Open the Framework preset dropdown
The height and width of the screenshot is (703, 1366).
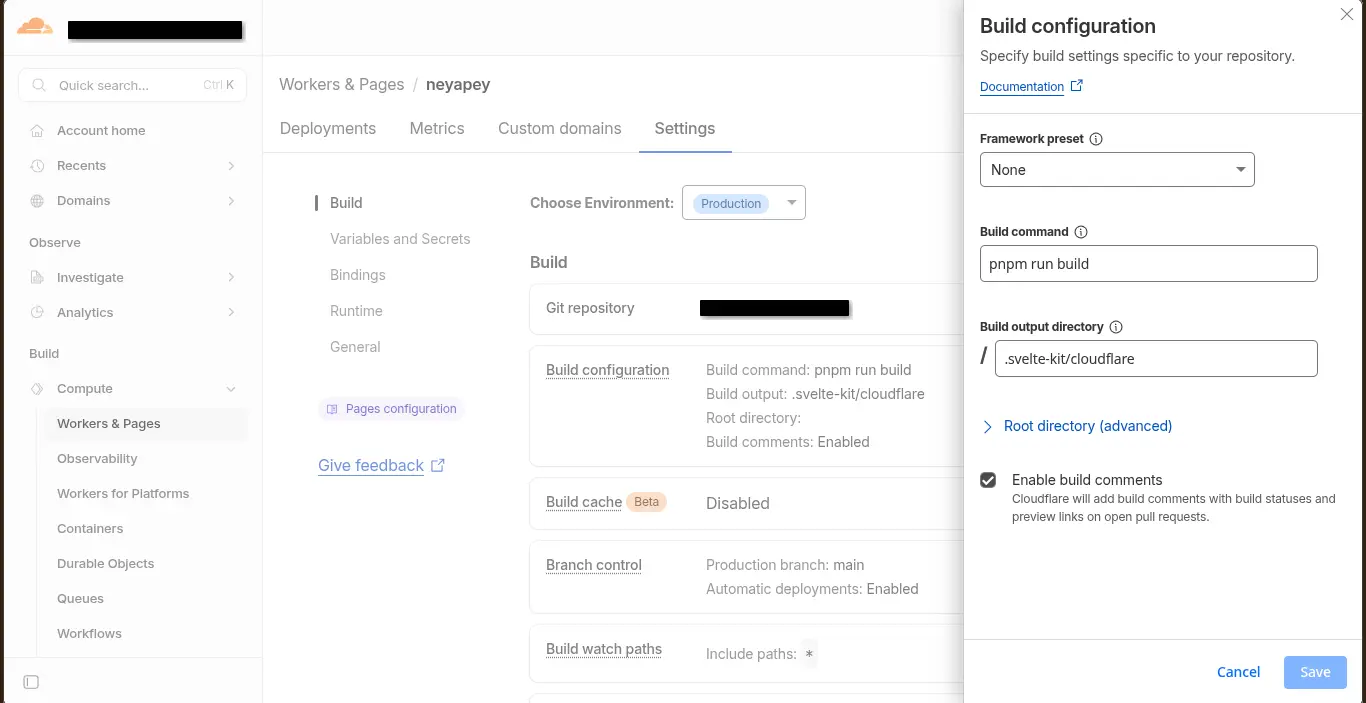click(1117, 170)
